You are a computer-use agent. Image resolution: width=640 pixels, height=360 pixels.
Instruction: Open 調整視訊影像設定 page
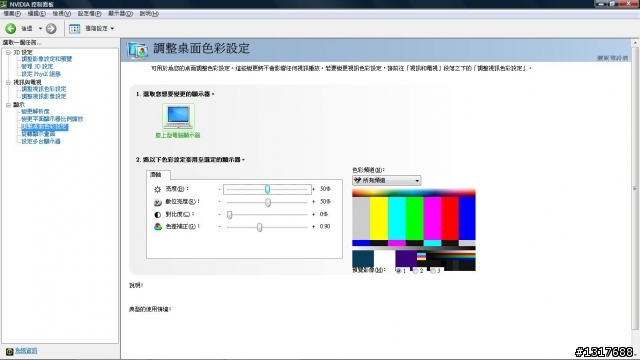[x=44, y=96]
